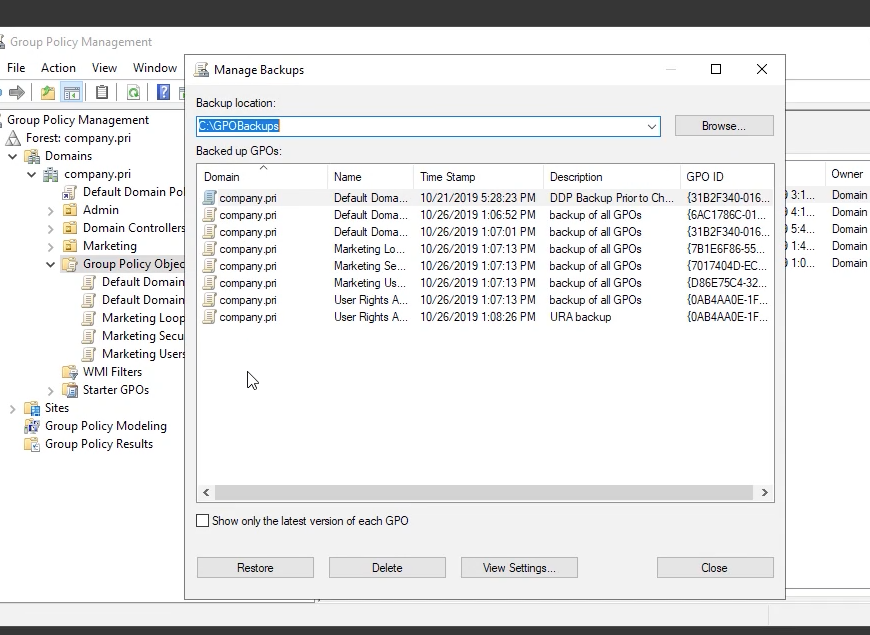Click the Restore button
Screen dimensions: 870x635
[255, 568]
